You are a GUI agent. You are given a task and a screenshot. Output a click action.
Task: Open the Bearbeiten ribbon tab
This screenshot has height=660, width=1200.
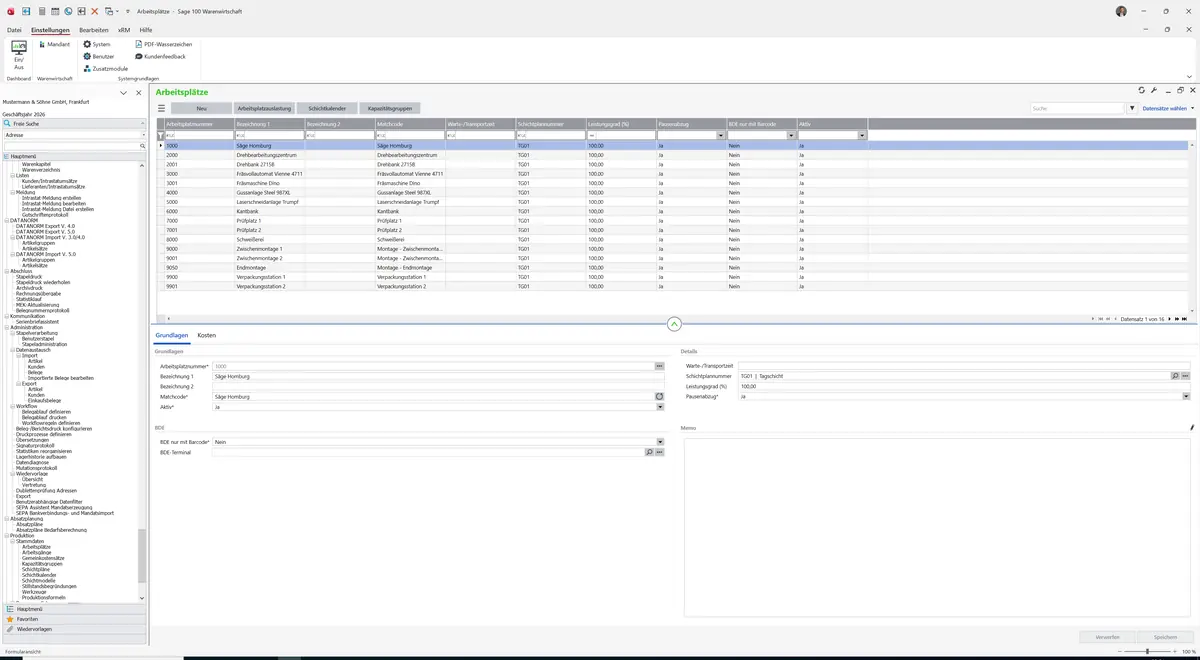click(94, 30)
